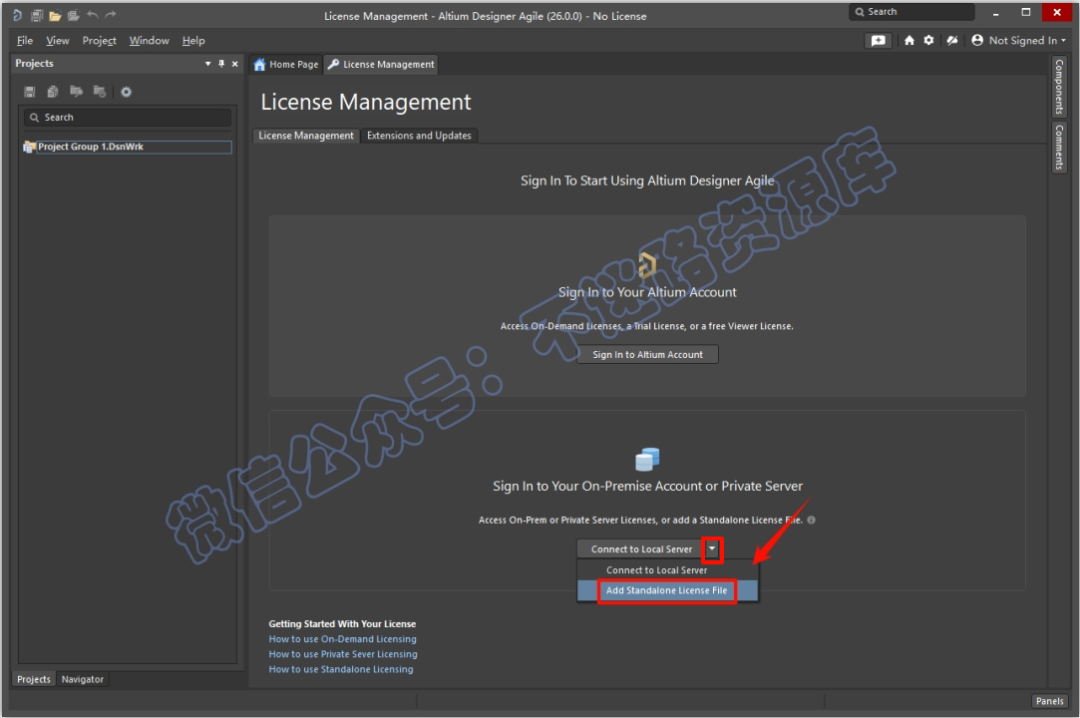Click the Sign In to Altium Account button

pyautogui.click(x=647, y=355)
